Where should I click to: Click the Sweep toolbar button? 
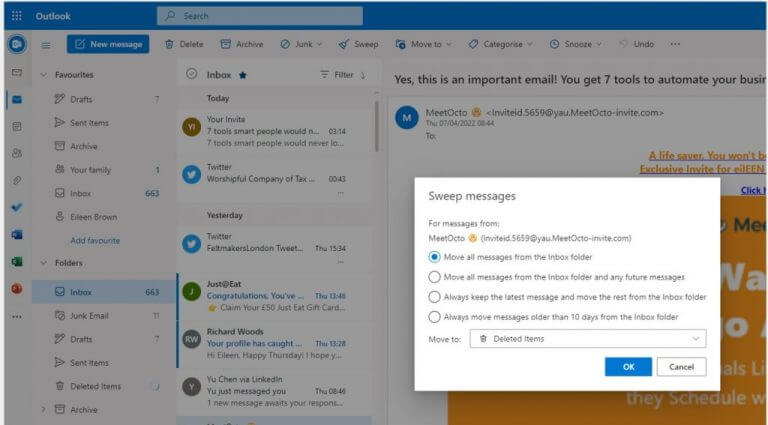pyautogui.click(x=359, y=44)
